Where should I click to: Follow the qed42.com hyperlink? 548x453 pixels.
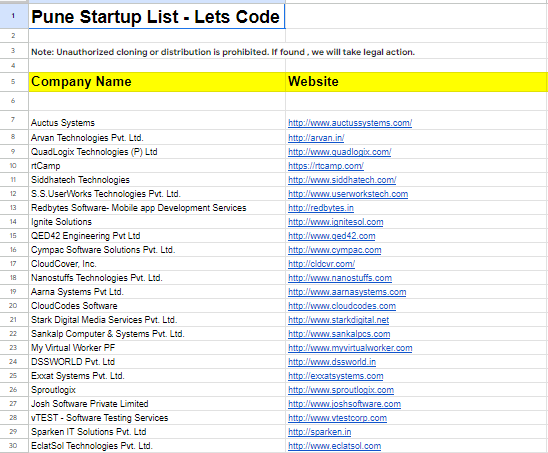point(332,236)
